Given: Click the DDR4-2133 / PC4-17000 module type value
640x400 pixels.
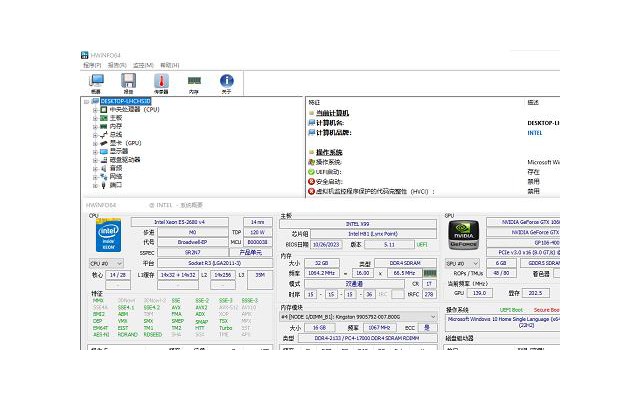Looking at the screenshot, I should click(x=367, y=338).
